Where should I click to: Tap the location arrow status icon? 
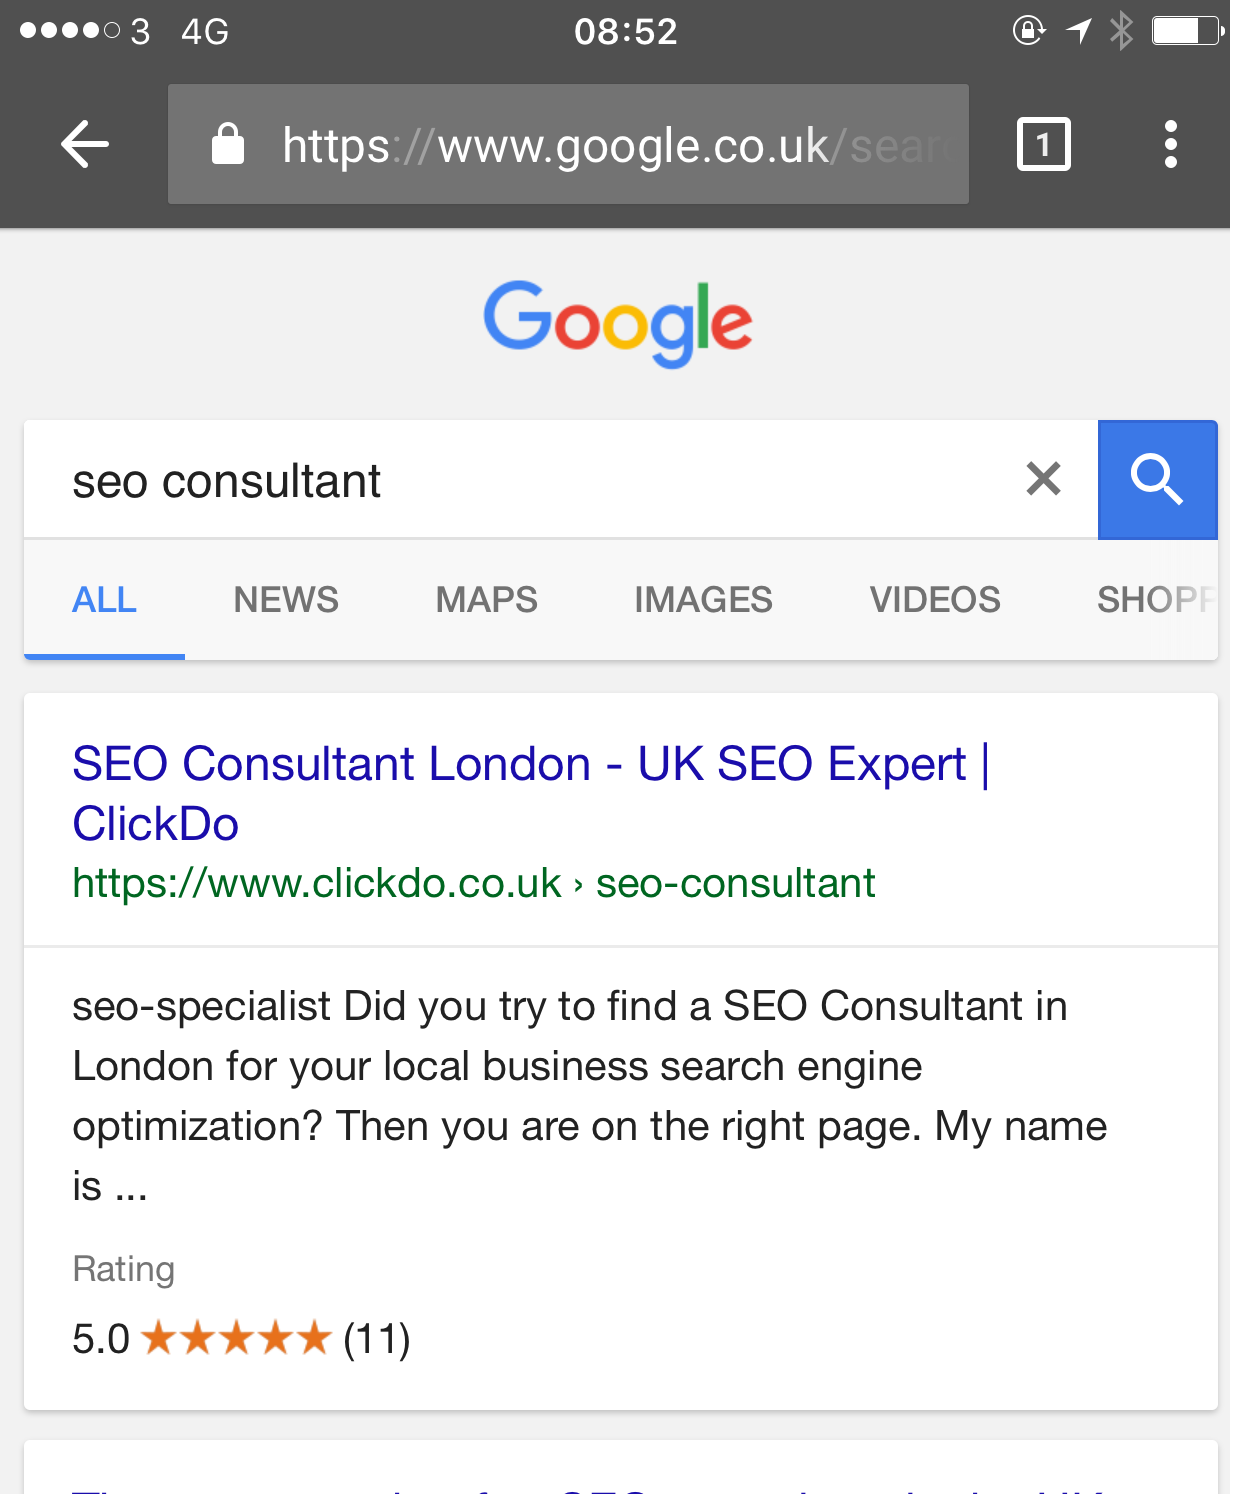pyautogui.click(x=1079, y=31)
